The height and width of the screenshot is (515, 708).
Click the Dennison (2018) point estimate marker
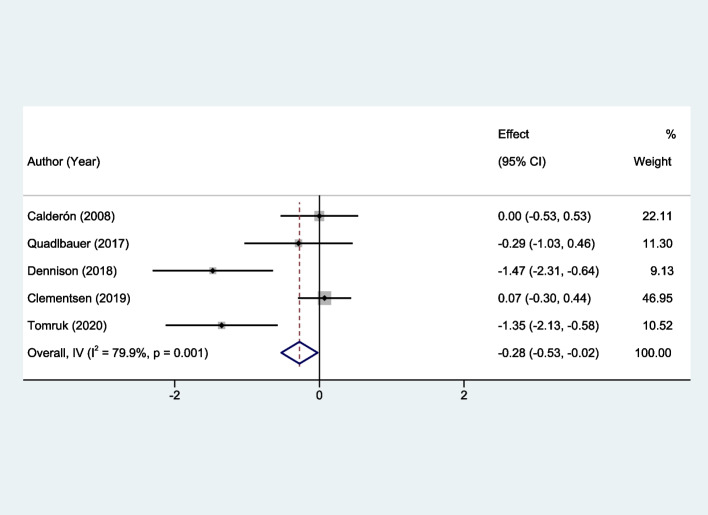pyautogui.click(x=213, y=270)
